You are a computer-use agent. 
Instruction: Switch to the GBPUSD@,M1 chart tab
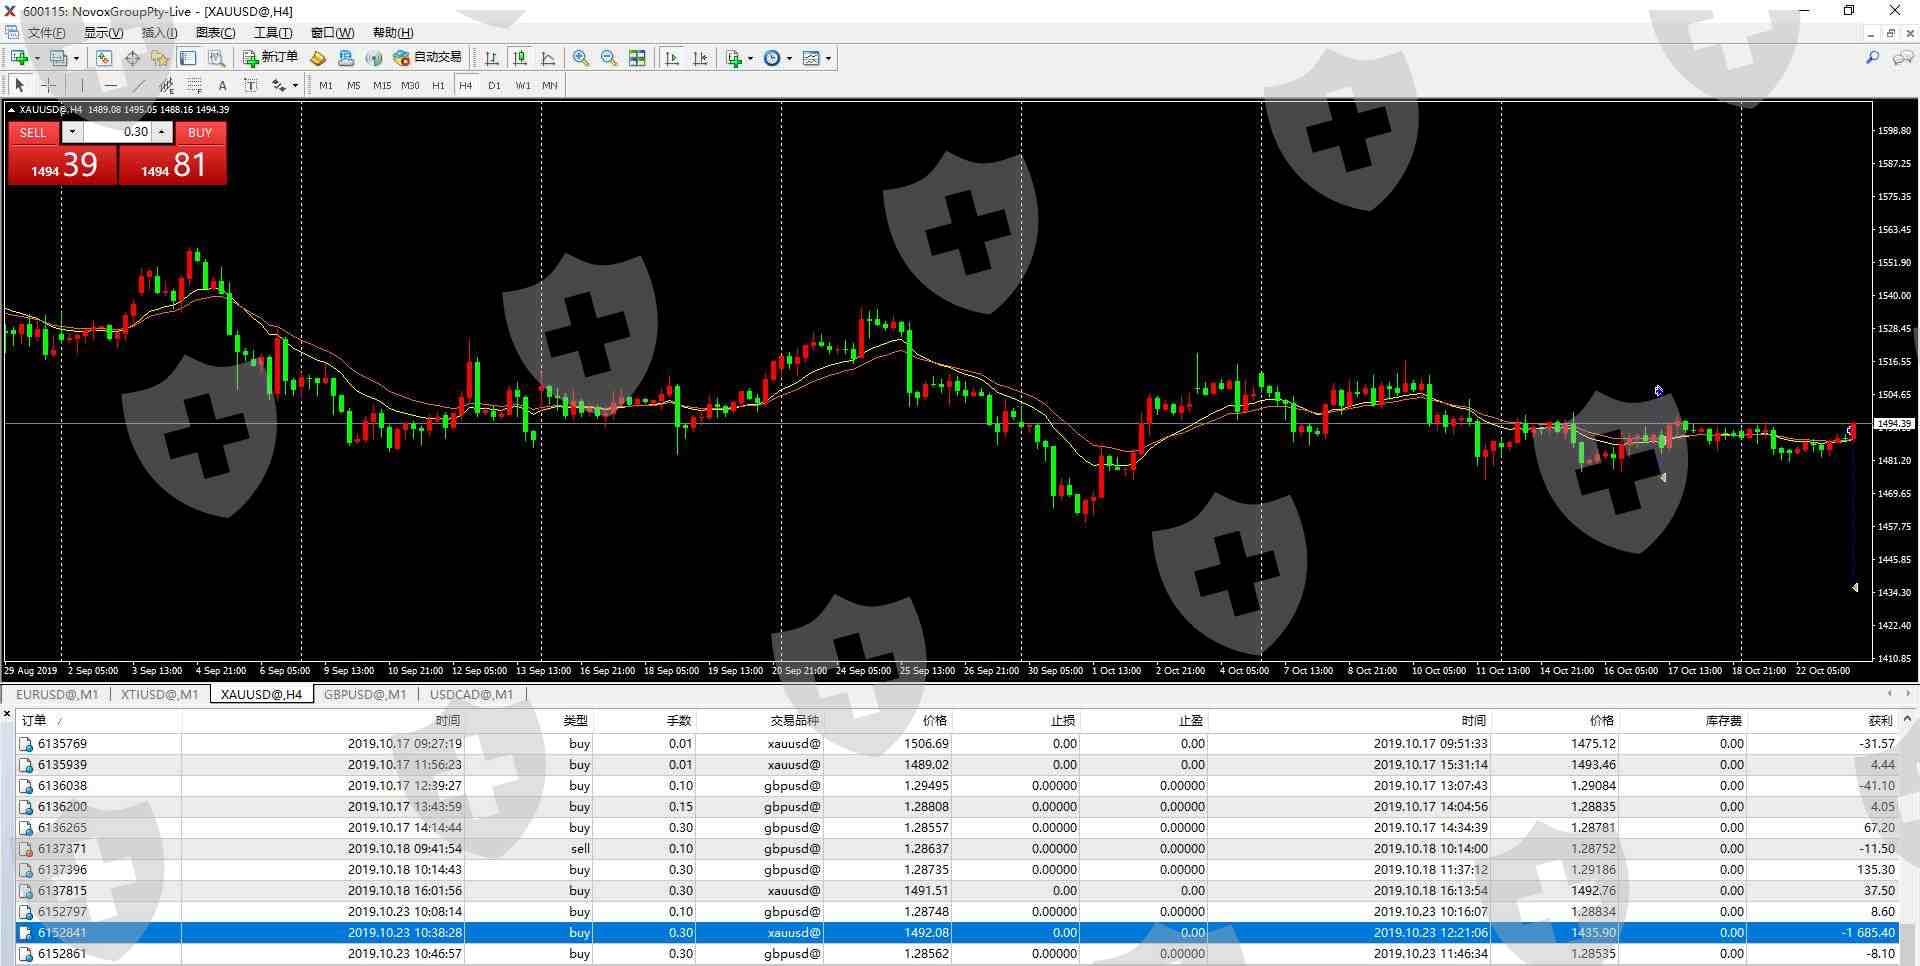(x=365, y=694)
